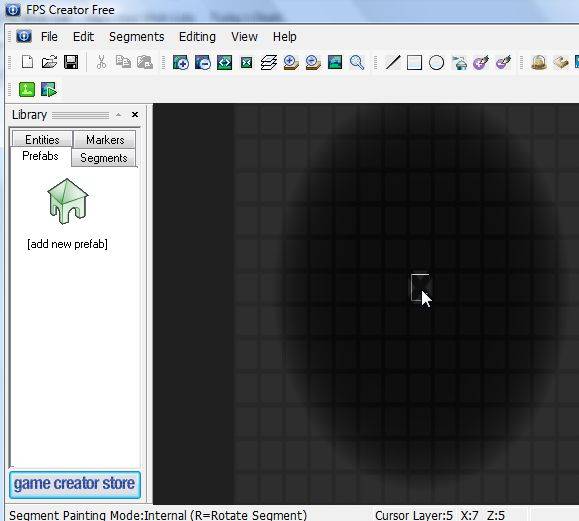
Task: Click the highlighted grid cell in editor
Action: pyautogui.click(x=420, y=287)
